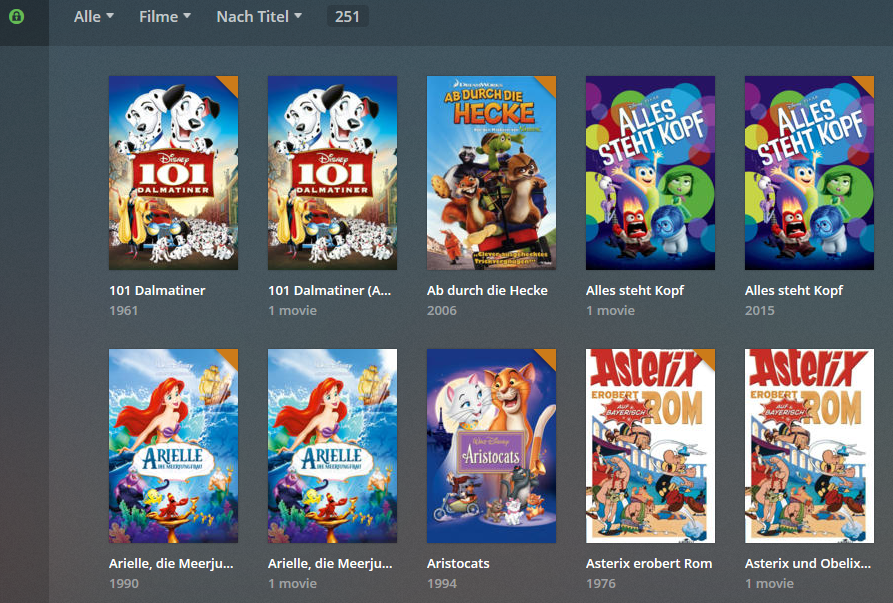Click the Arielle title above 1990
The width and height of the screenshot is (893, 603).
click(x=171, y=564)
